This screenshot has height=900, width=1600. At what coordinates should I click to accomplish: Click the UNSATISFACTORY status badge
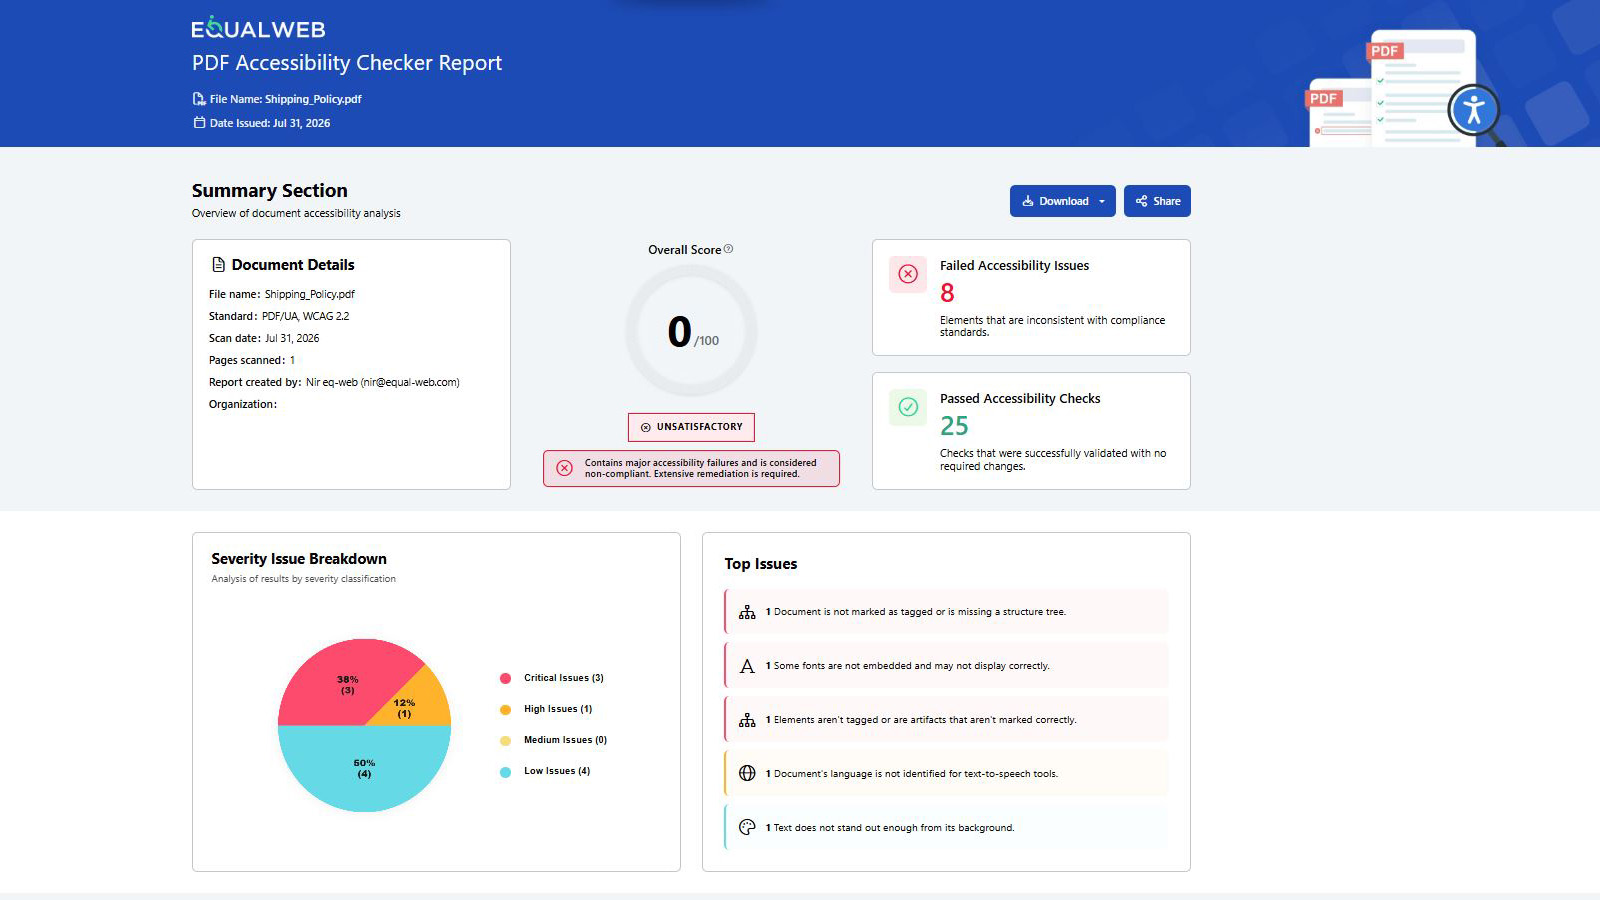click(691, 427)
